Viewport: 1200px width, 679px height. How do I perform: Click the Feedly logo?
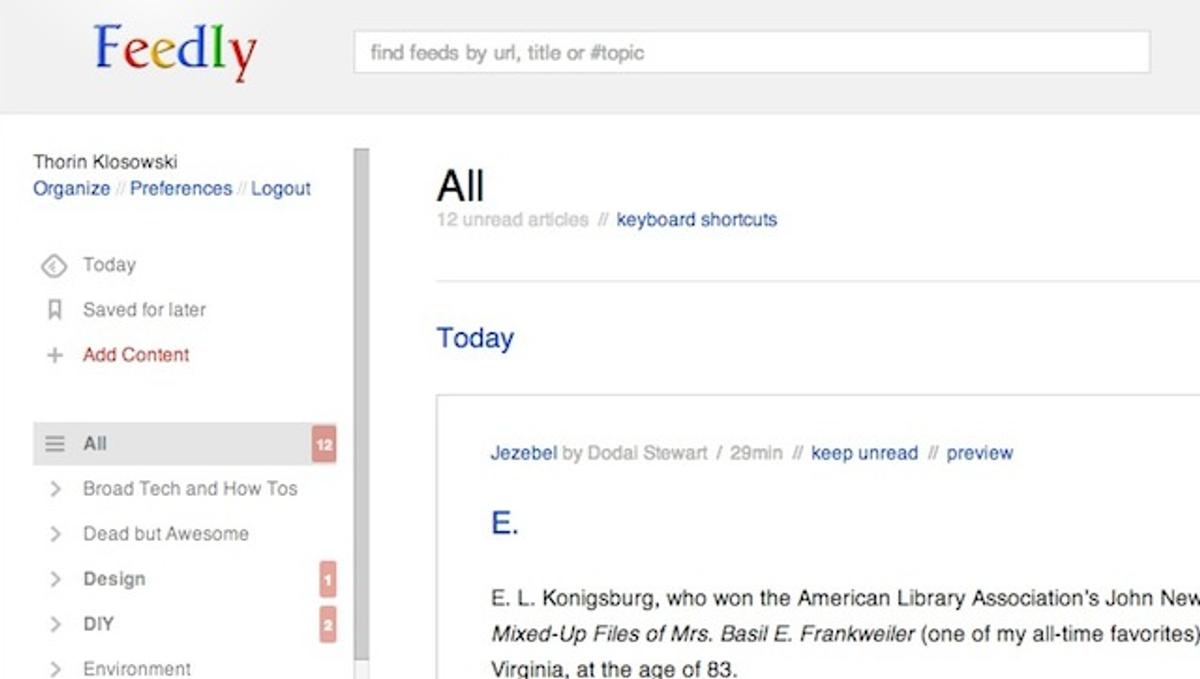(x=176, y=52)
